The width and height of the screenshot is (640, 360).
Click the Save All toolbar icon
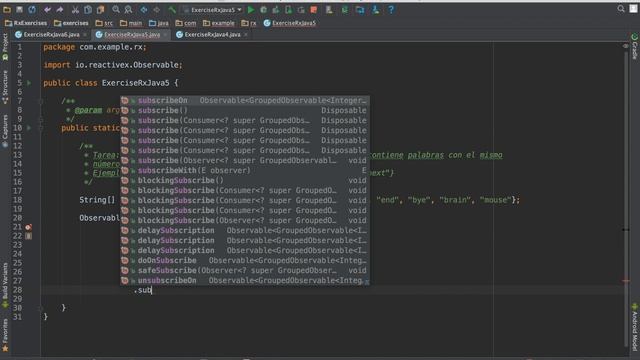point(19,9)
